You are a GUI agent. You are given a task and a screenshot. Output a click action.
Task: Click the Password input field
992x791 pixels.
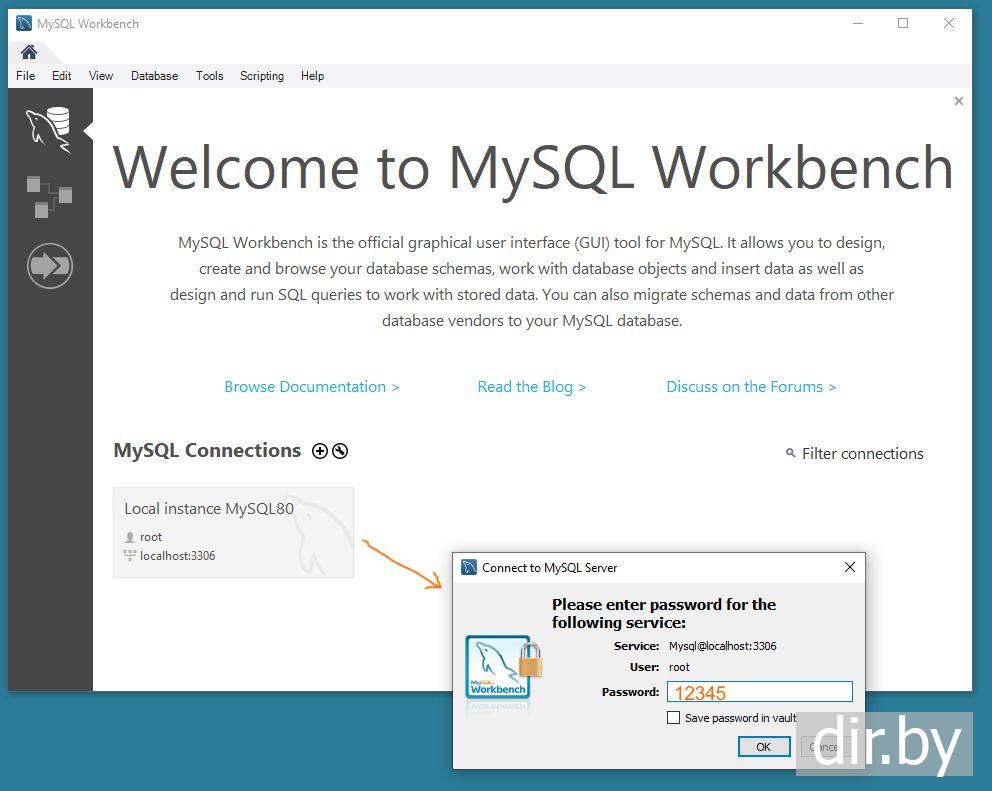760,692
